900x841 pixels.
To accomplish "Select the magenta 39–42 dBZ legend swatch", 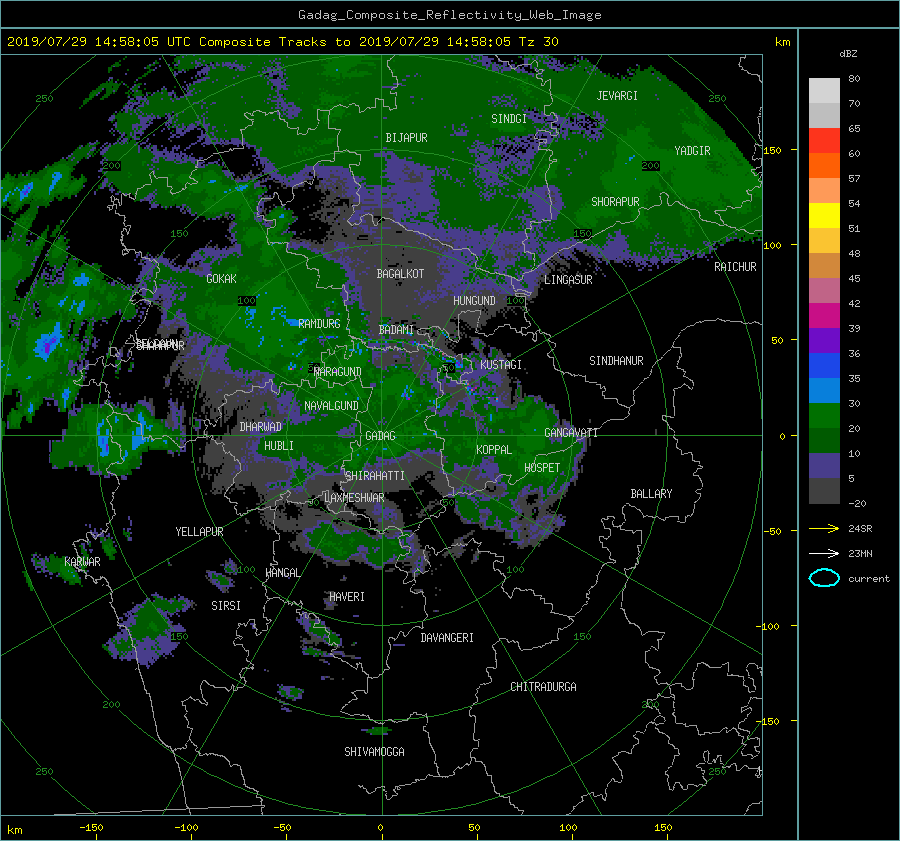I will [x=824, y=315].
